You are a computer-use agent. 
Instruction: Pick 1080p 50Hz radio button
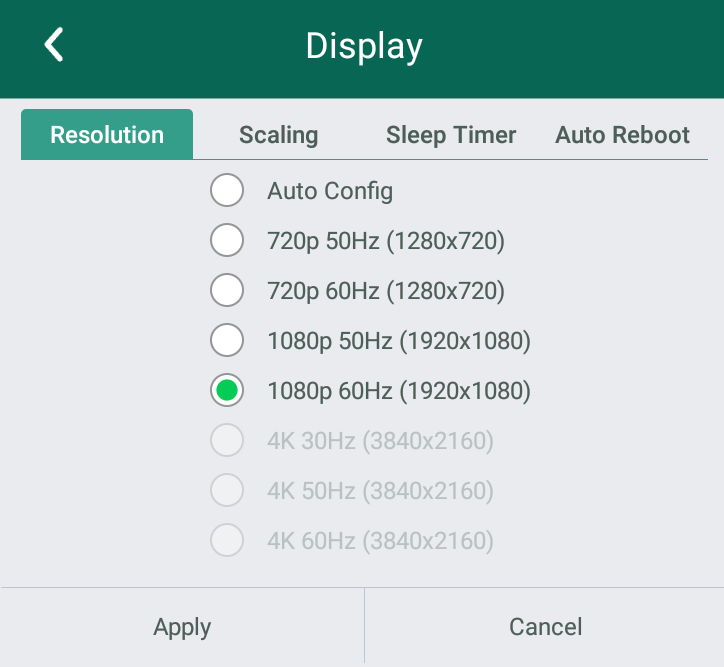coord(227,340)
